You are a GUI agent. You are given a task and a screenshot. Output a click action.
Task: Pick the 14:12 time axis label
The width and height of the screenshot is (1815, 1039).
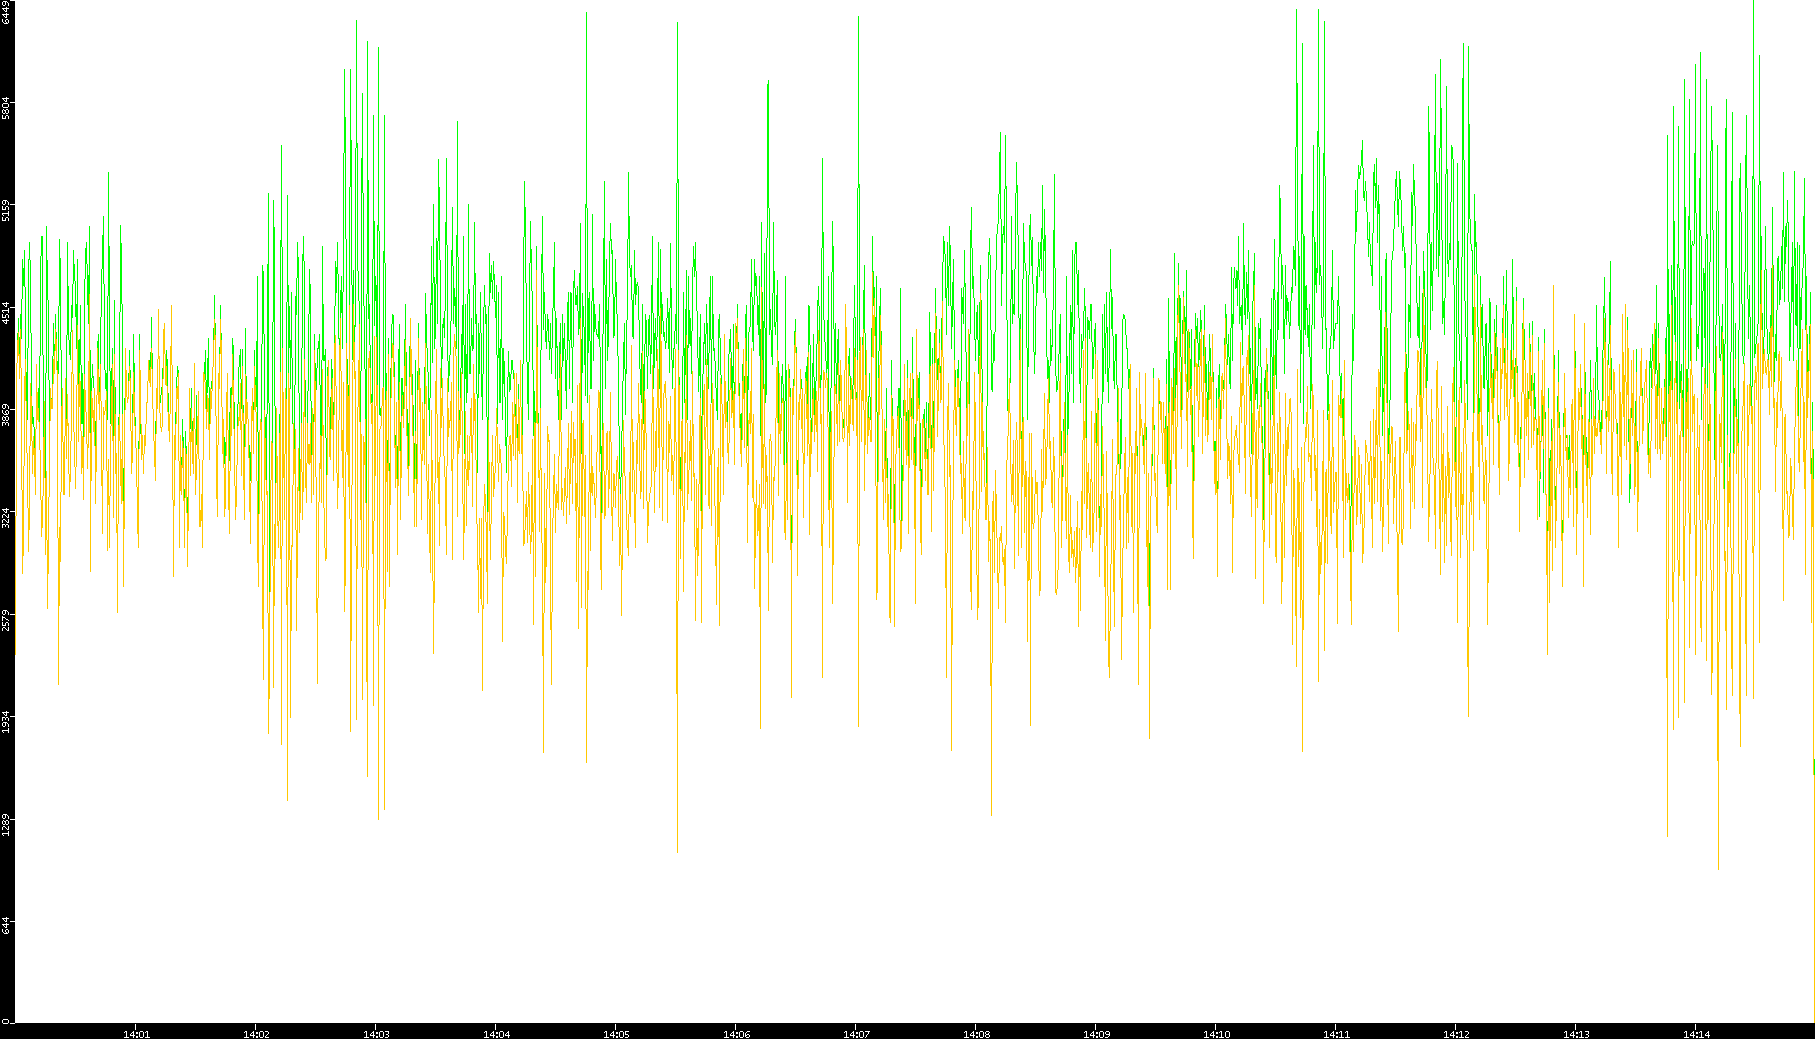tap(1456, 1034)
